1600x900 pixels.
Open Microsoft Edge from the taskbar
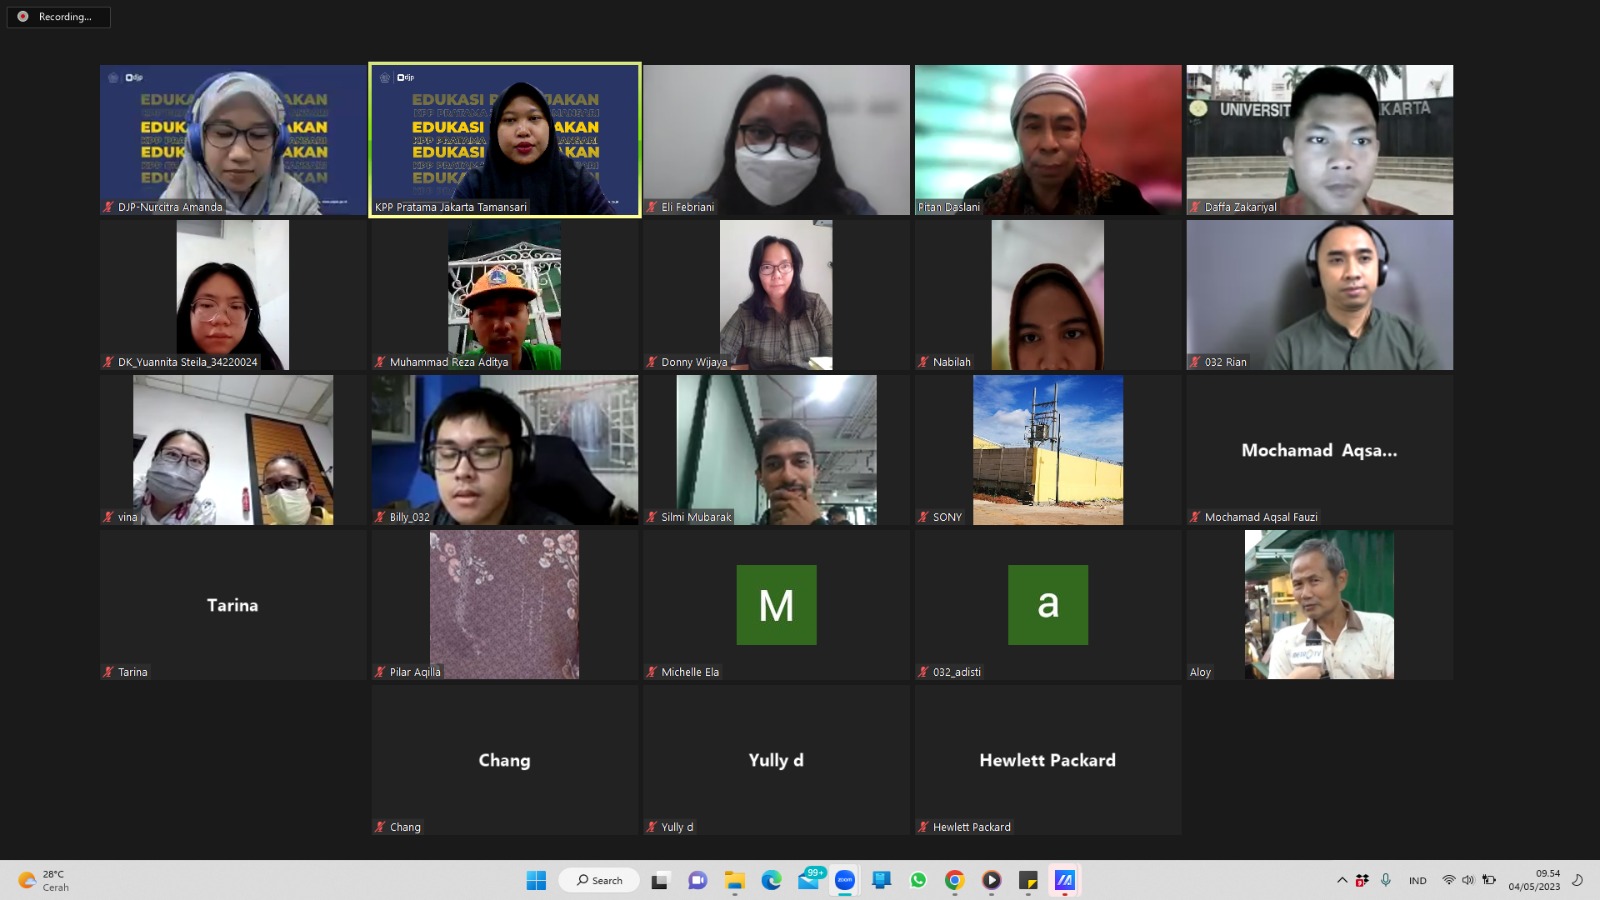pos(772,880)
